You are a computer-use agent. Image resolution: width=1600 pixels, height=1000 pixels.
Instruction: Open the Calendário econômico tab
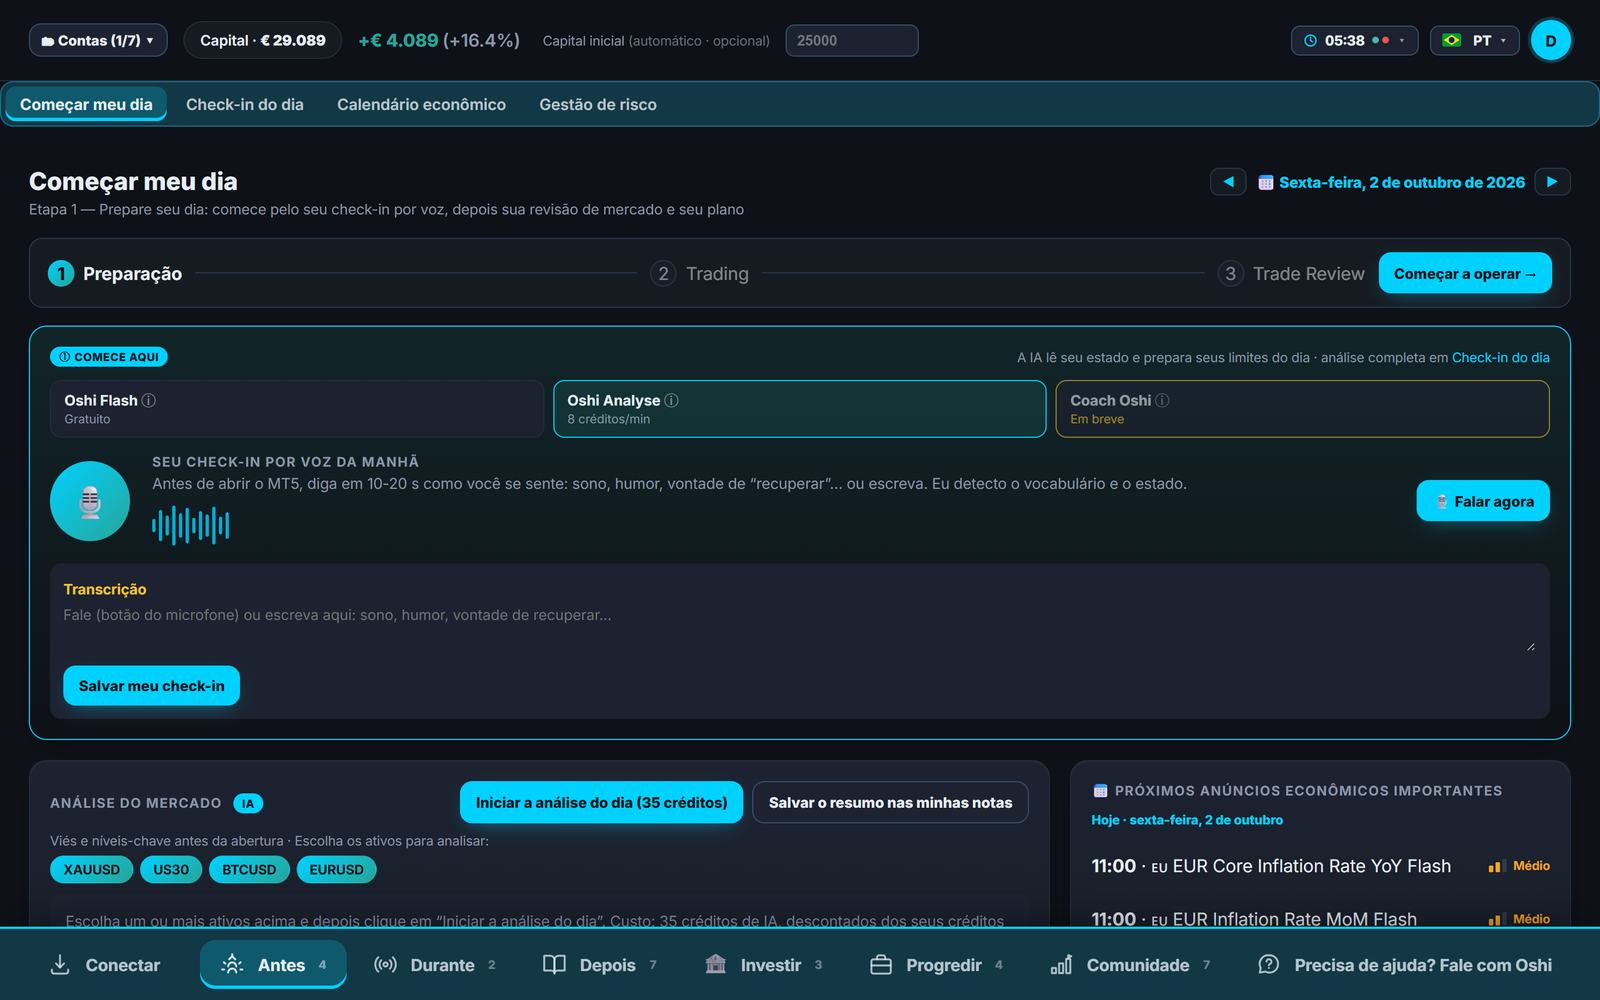(x=421, y=105)
